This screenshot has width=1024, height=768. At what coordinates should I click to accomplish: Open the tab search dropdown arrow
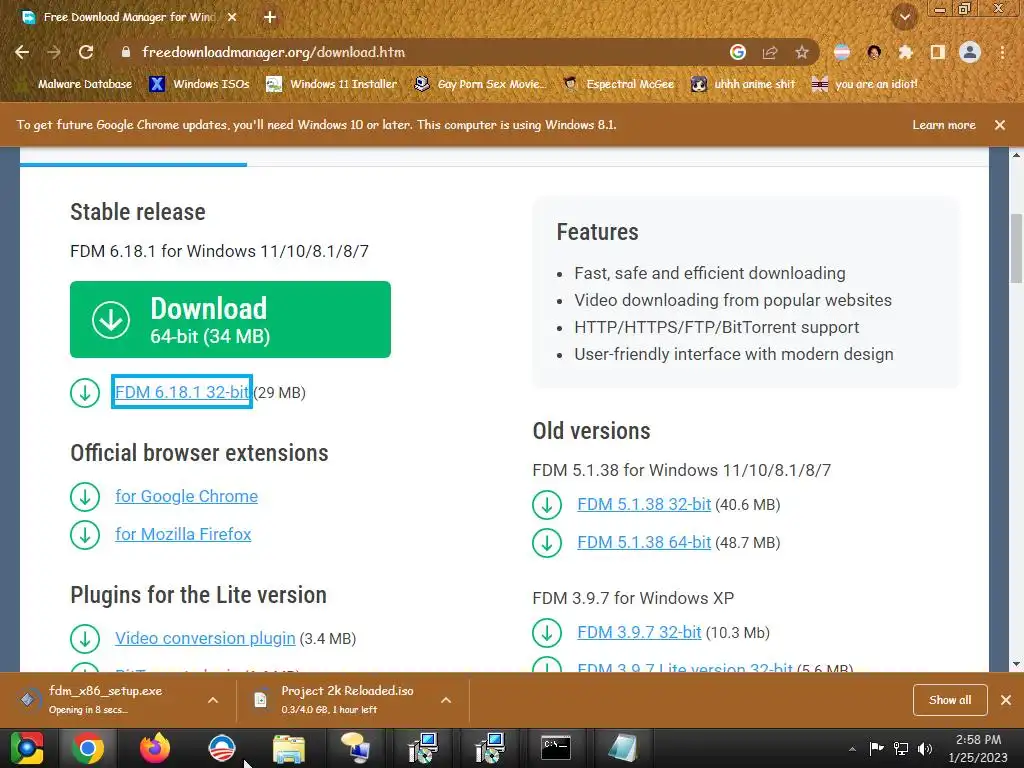coord(904,17)
